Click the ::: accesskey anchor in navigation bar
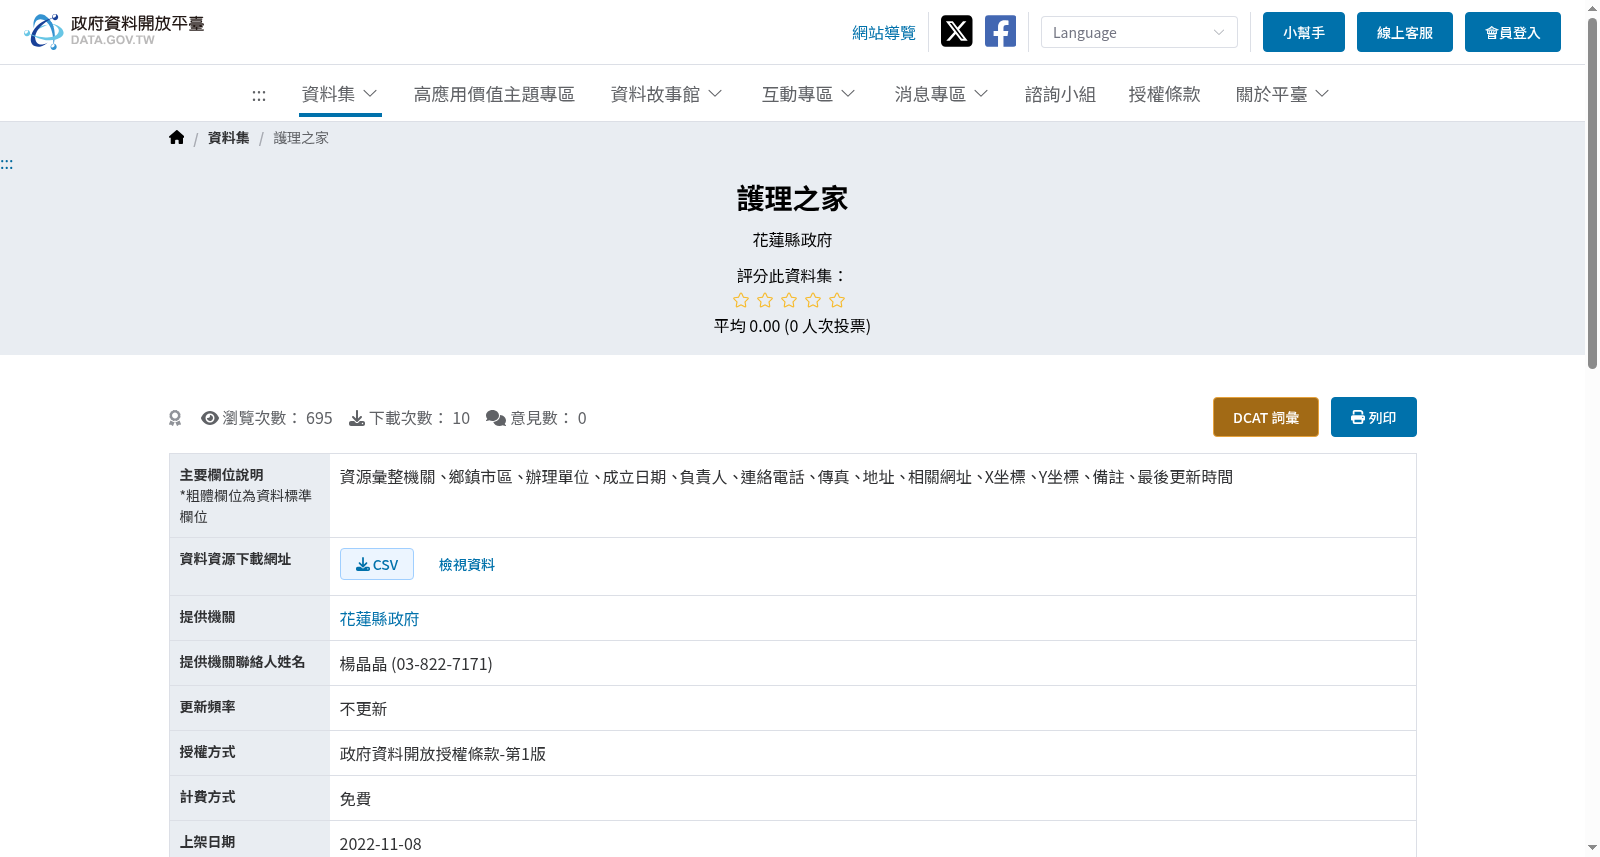The width and height of the screenshot is (1600, 857). point(259,95)
